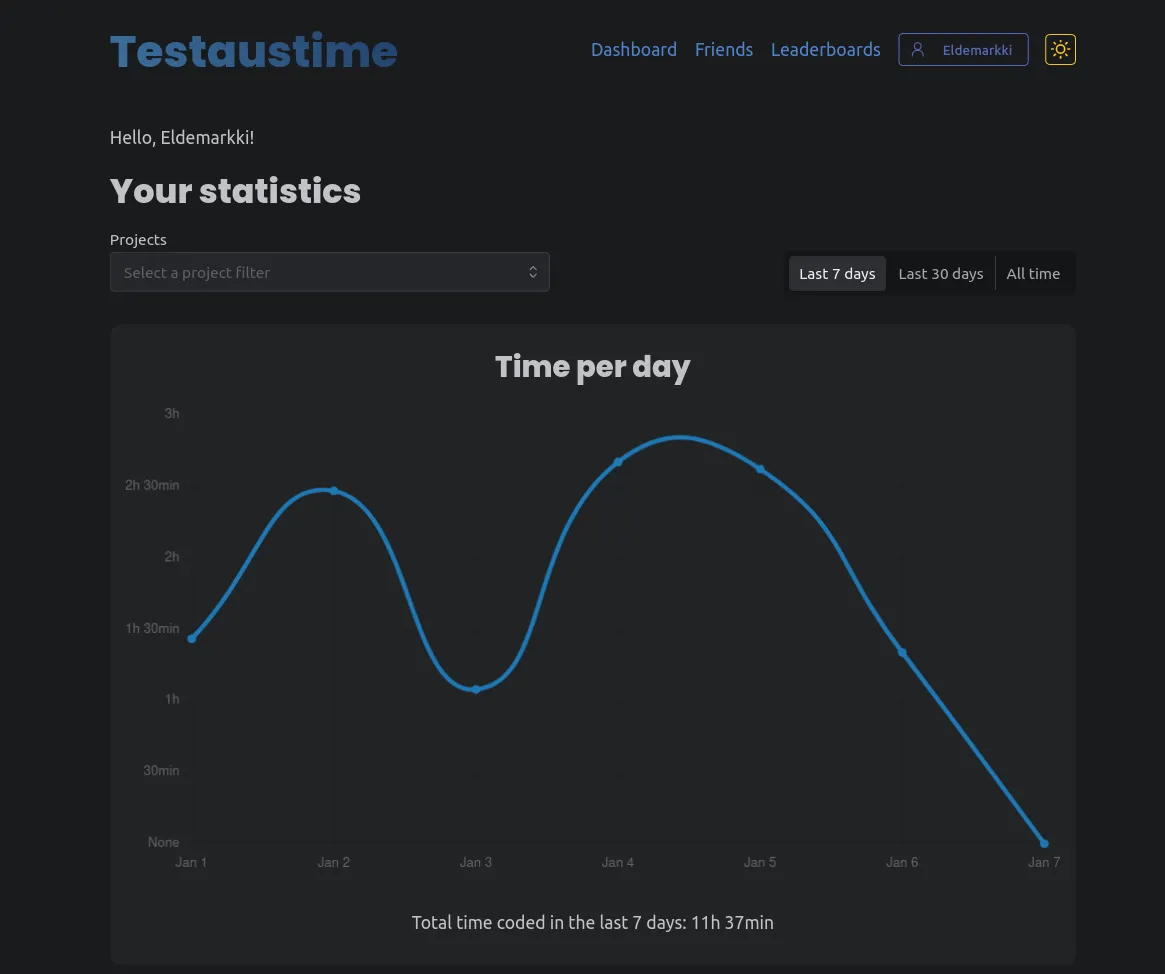Open the Eldemarkki account dropdown
Viewport: 1165px width, 974px height.
963,49
